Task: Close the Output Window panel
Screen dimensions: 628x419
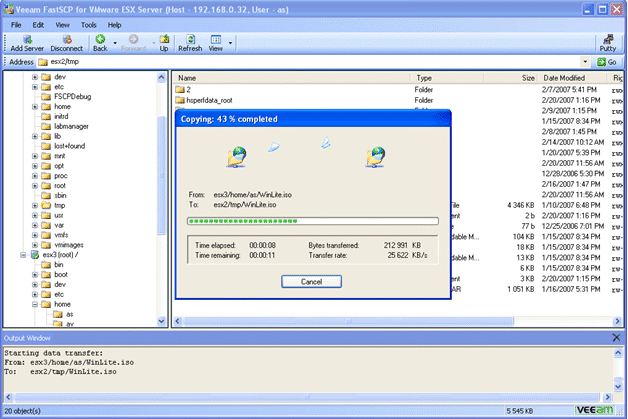Action: 618,338
